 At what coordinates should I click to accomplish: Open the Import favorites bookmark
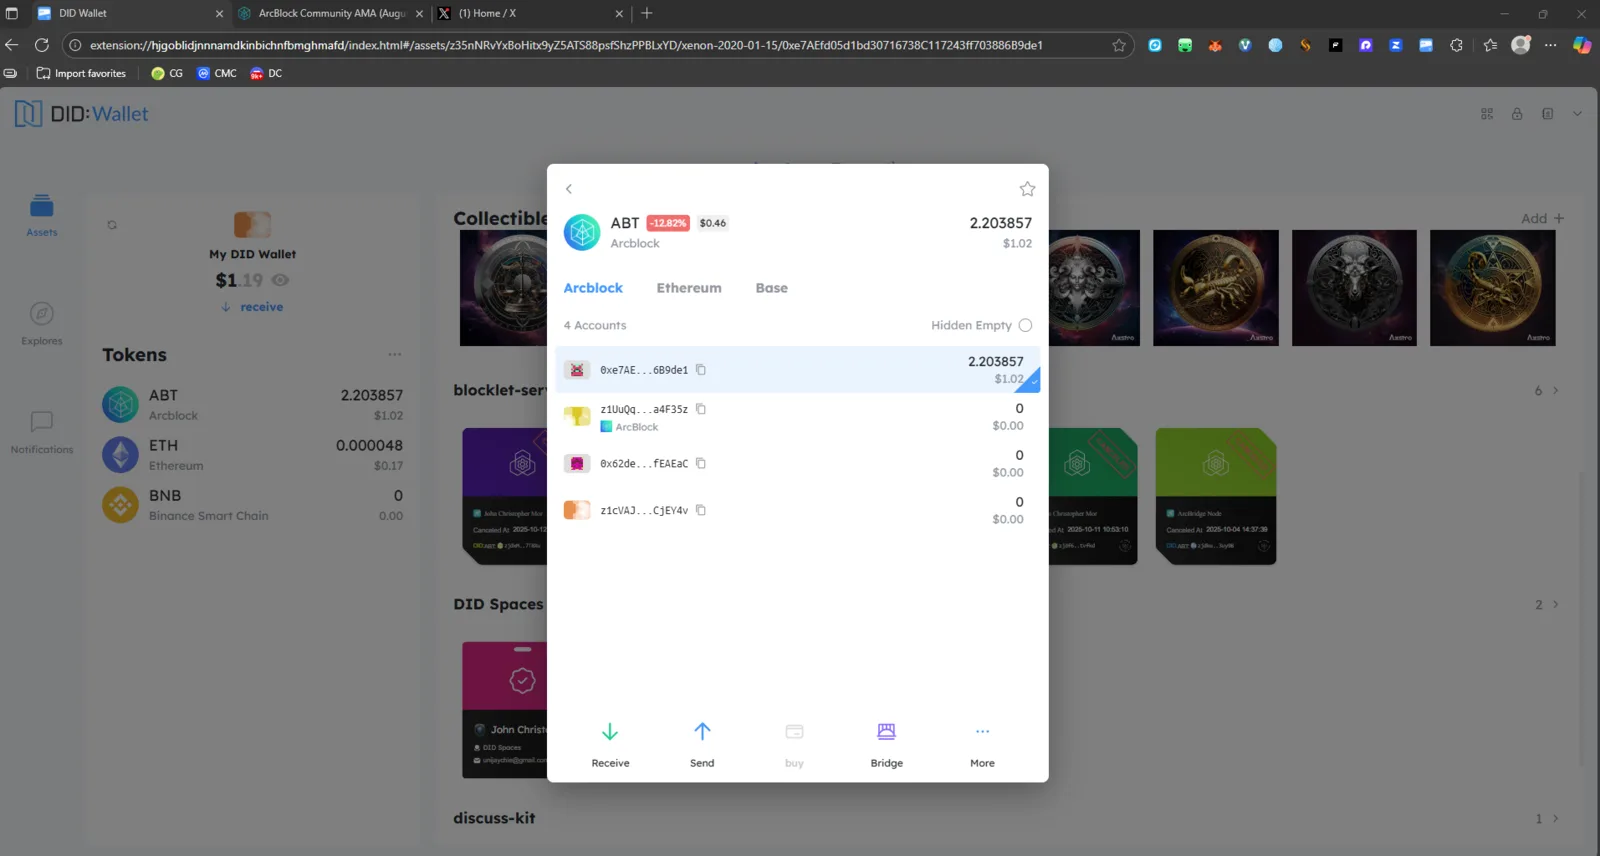coord(81,73)
